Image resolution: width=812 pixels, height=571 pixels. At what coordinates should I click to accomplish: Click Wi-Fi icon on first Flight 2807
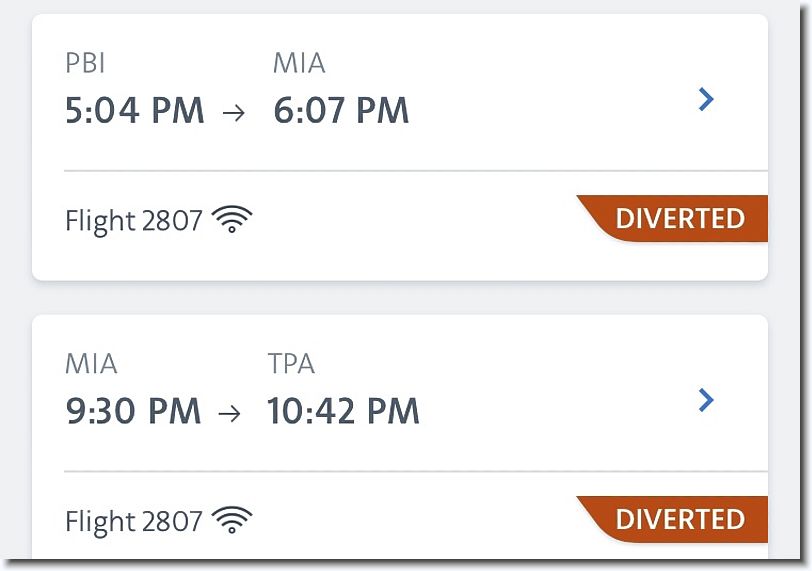[x=232, y=219]
